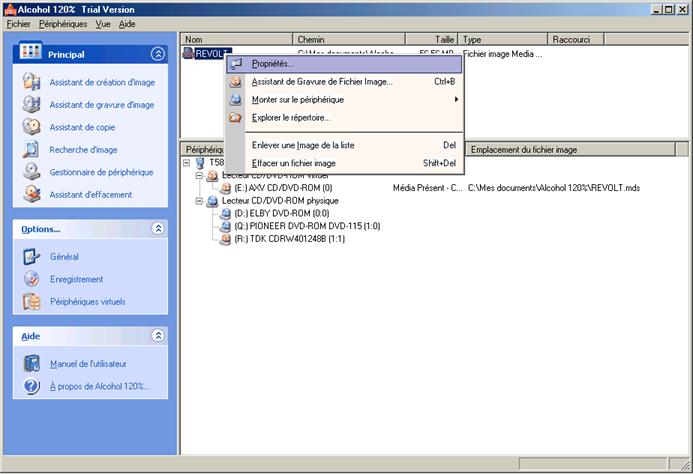Choose Assistant de Gravure de Fichier Image
The width and height of the screenshot is (693, 474).
tap(344, 82)
